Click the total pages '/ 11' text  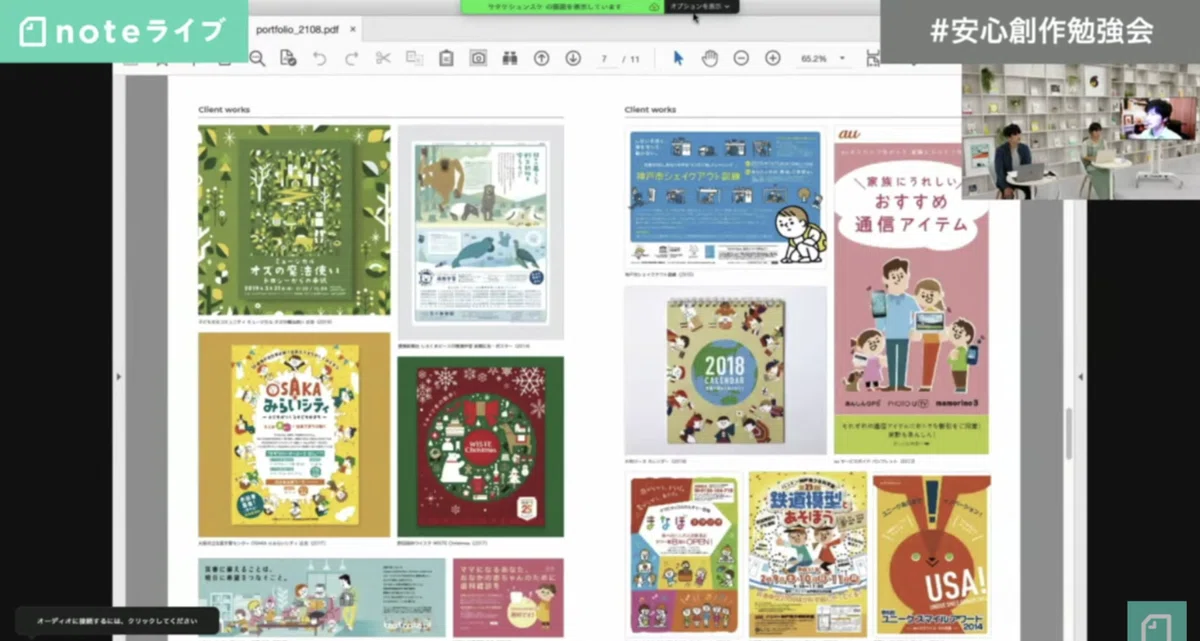coord(631,59)
